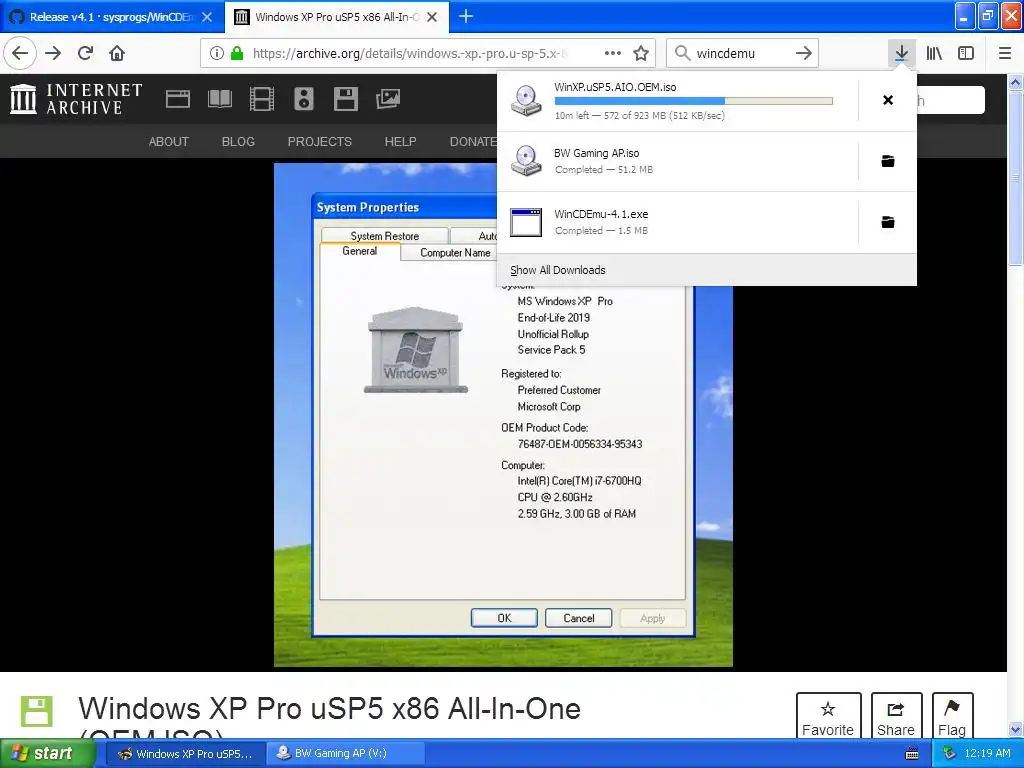Click the WinXP.uSP5.AIO.OEM.iso download entry
This screenshot has width=1024, height=768.
coord(678,101)
